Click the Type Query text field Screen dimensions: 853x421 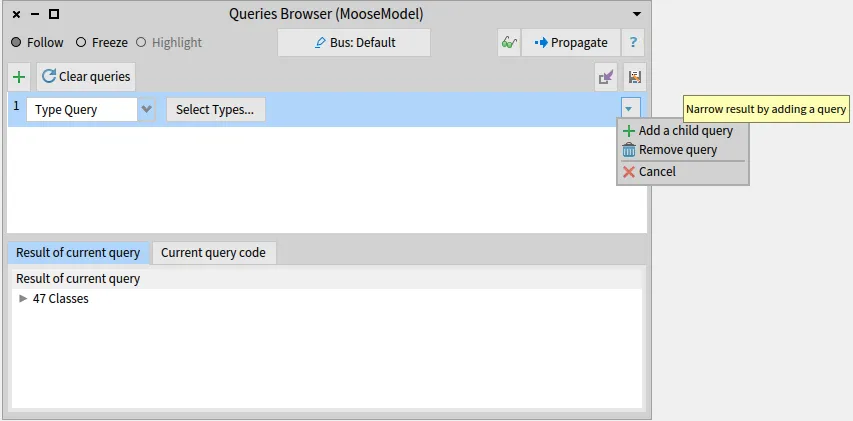click(82, 109)
